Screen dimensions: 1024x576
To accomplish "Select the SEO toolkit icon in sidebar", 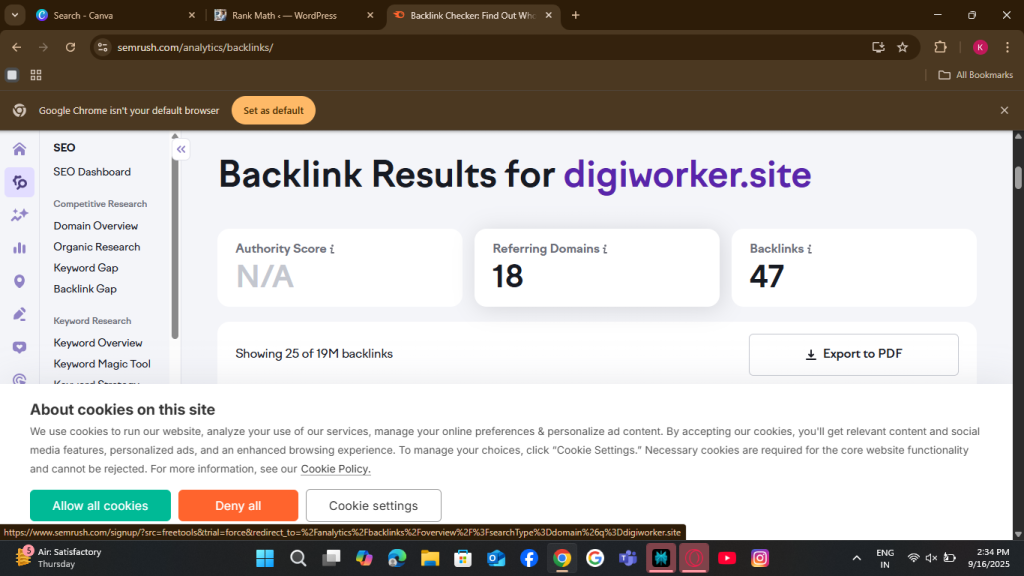I will (x=19, y=182).
